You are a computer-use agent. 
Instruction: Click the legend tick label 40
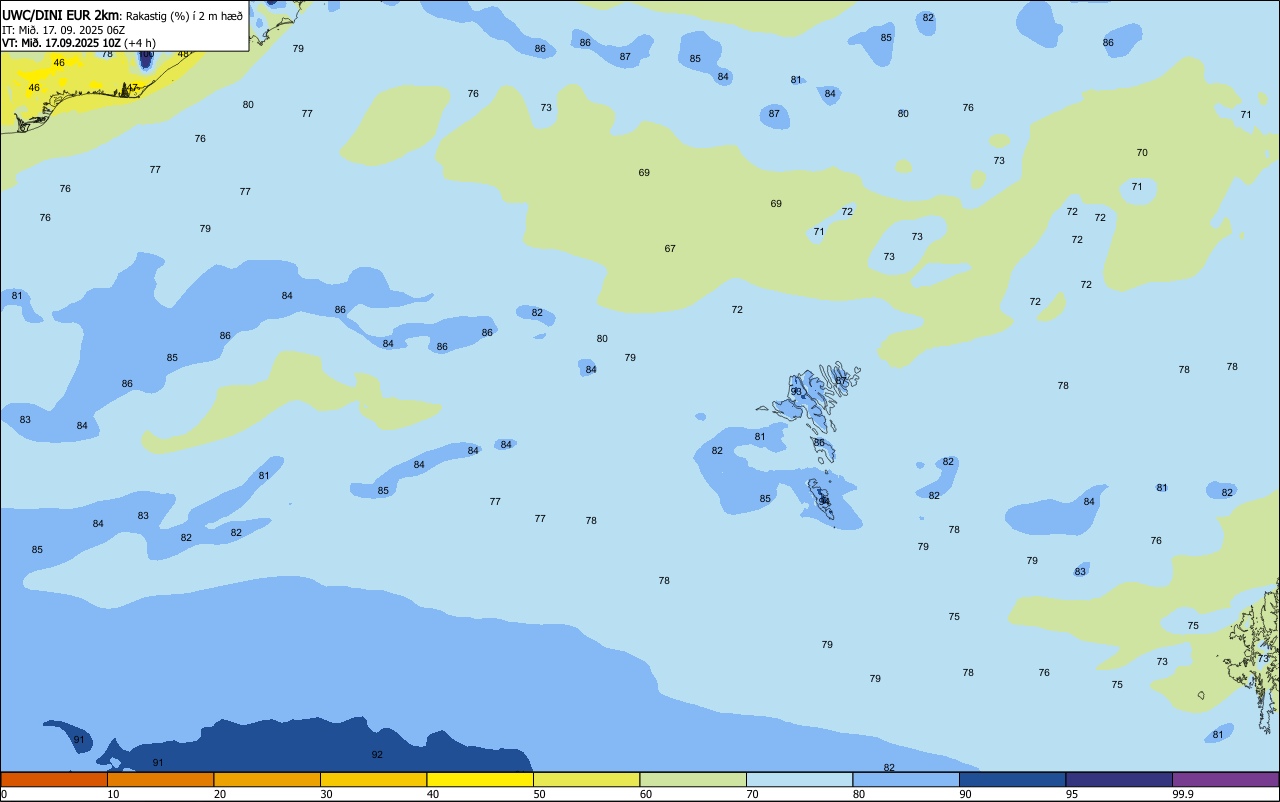(433, 794)
